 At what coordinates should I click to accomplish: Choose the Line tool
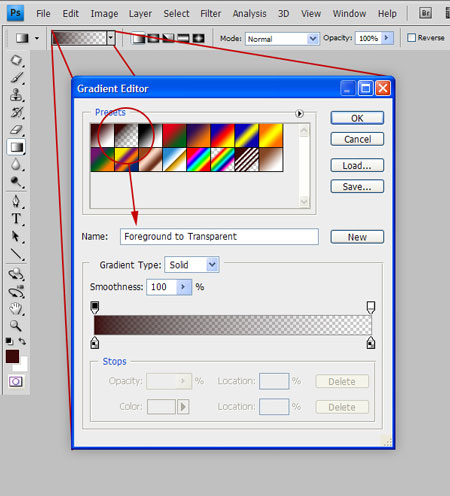pos(16,254)
